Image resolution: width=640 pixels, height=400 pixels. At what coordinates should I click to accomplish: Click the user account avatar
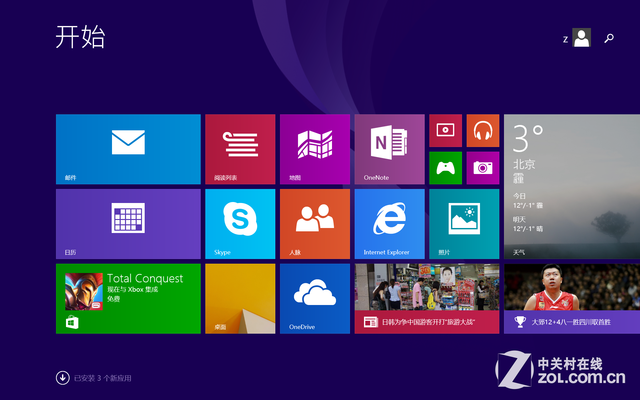[x=581, y=38]
